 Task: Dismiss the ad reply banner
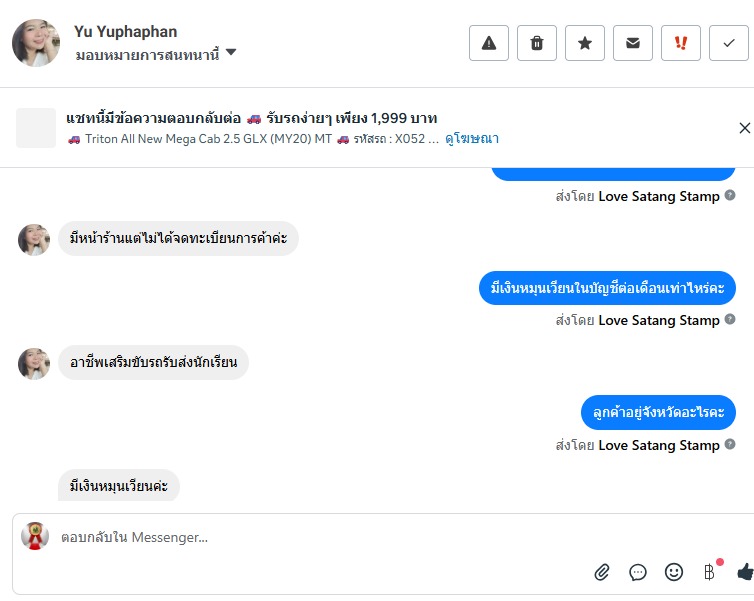(x=744, y=128)
